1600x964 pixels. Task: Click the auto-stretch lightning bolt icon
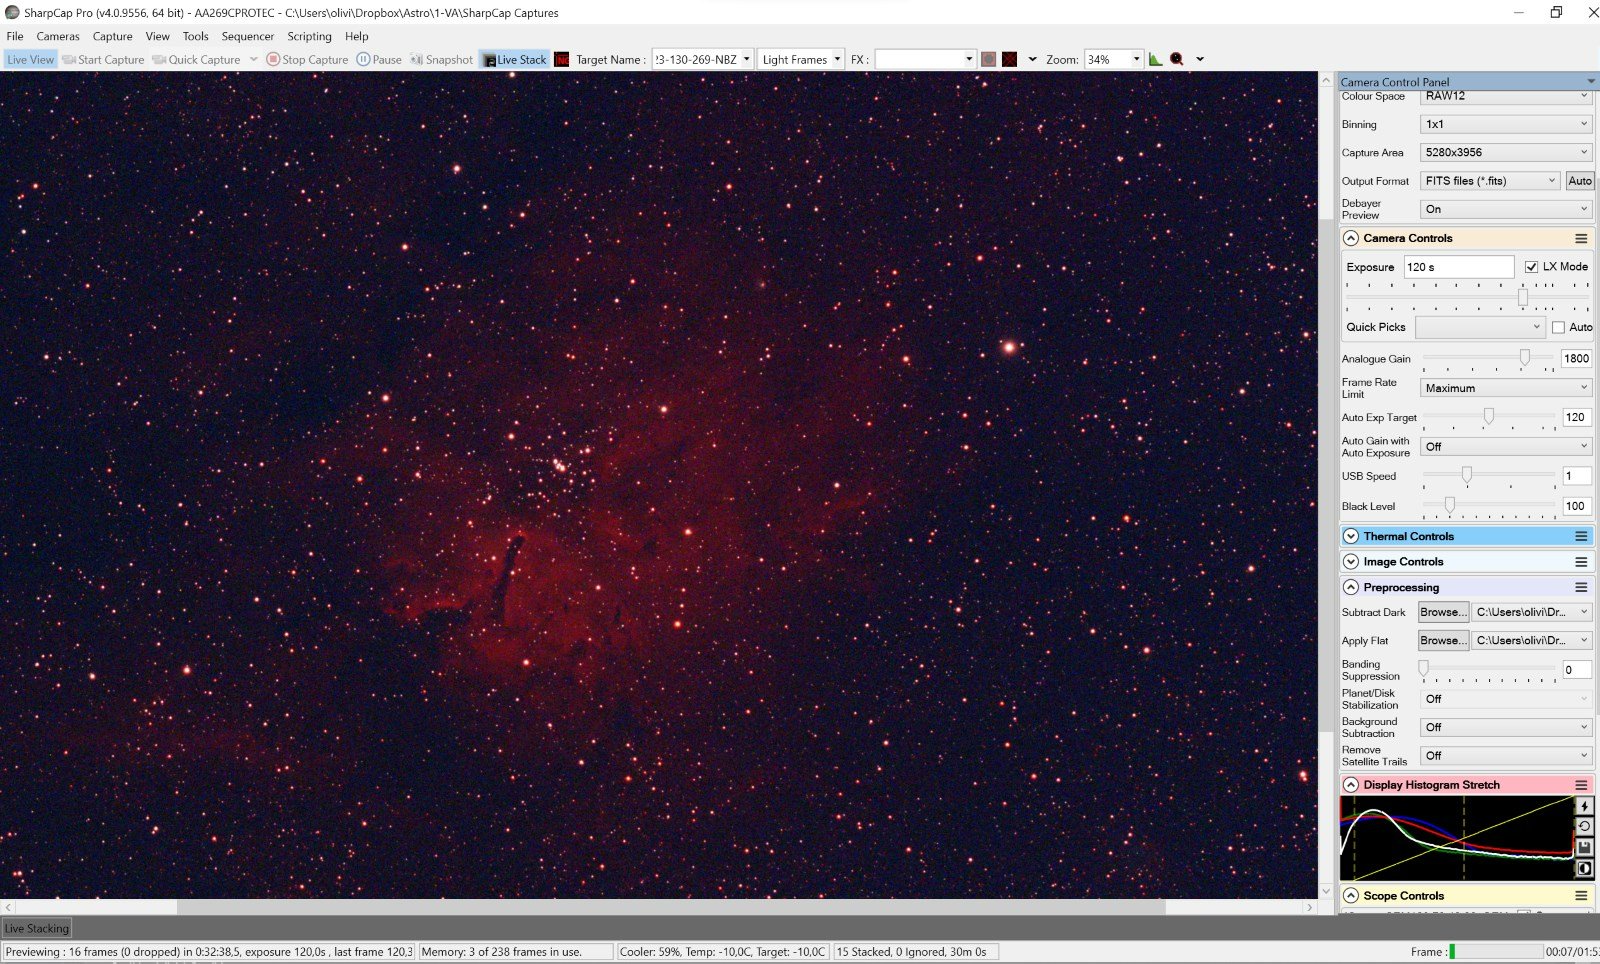(x=1584, y=806)
